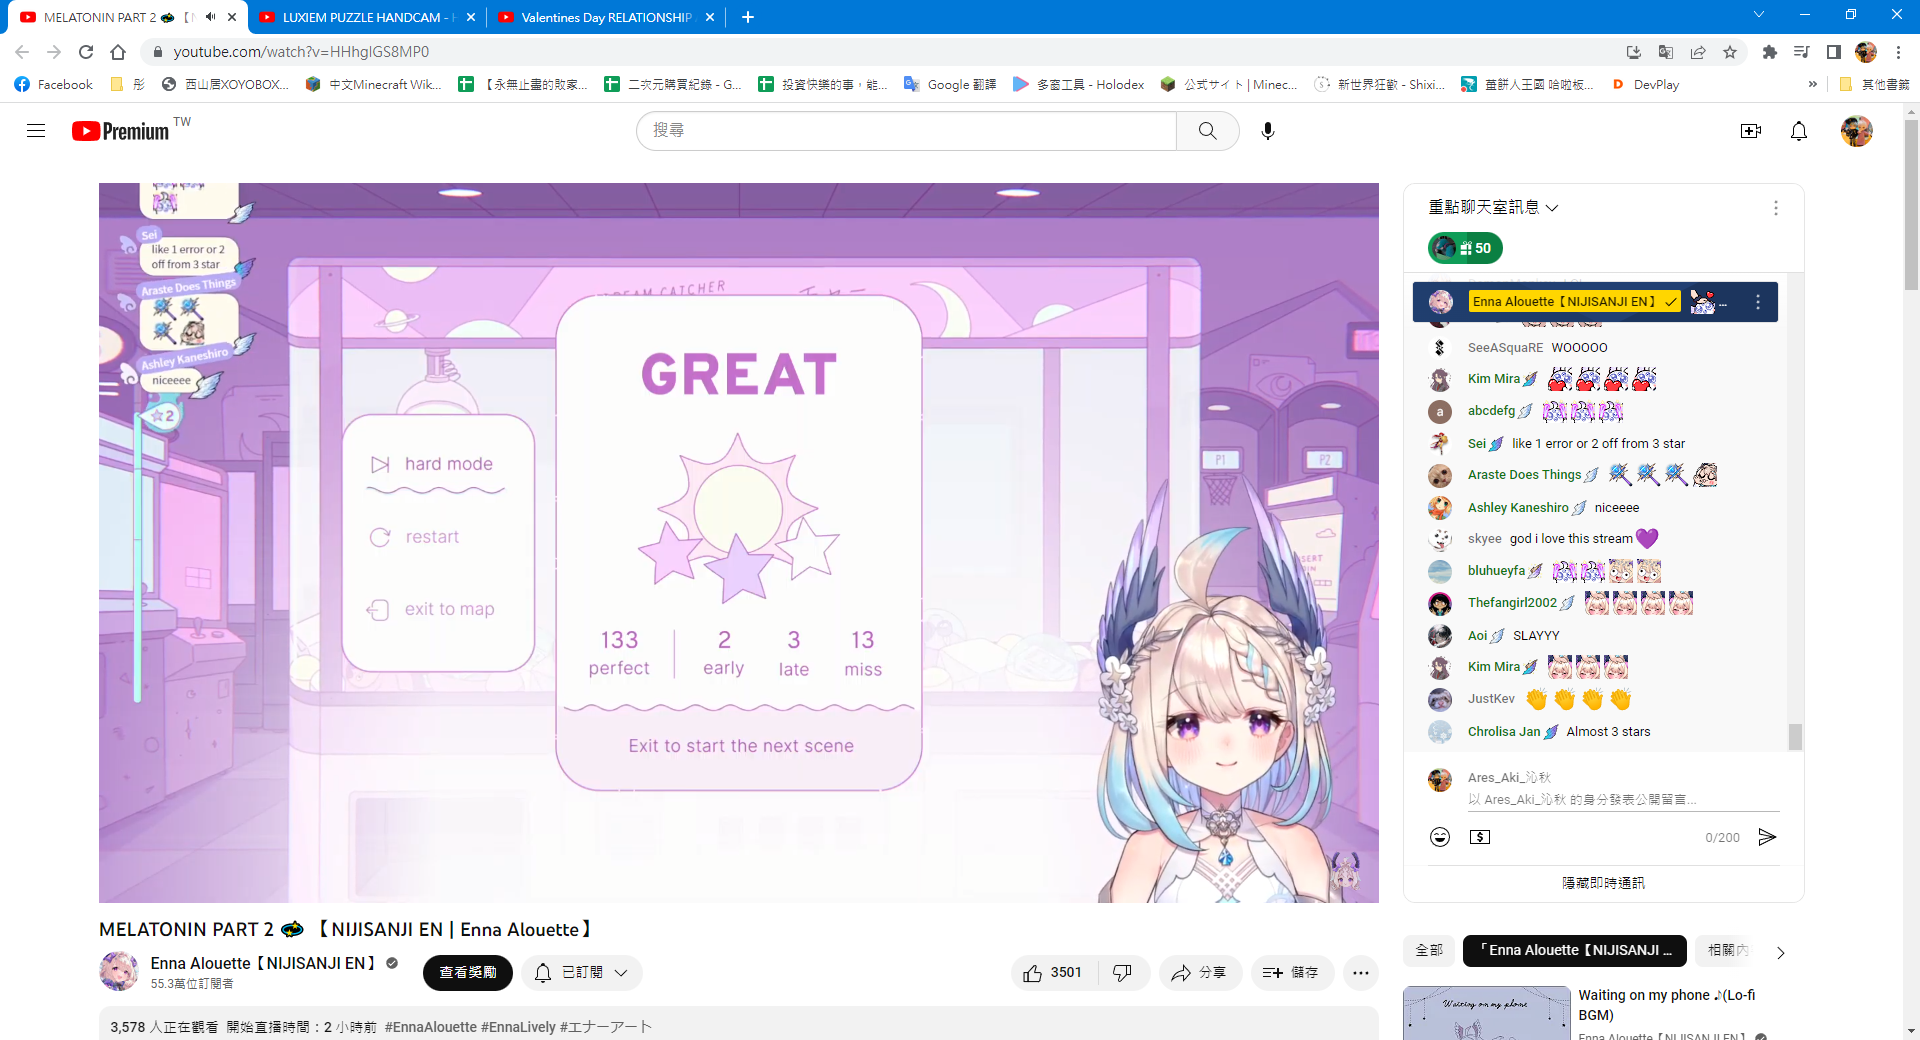Dislike the video
This screenshot has width=1920, height=1040.
point(1123,973)
